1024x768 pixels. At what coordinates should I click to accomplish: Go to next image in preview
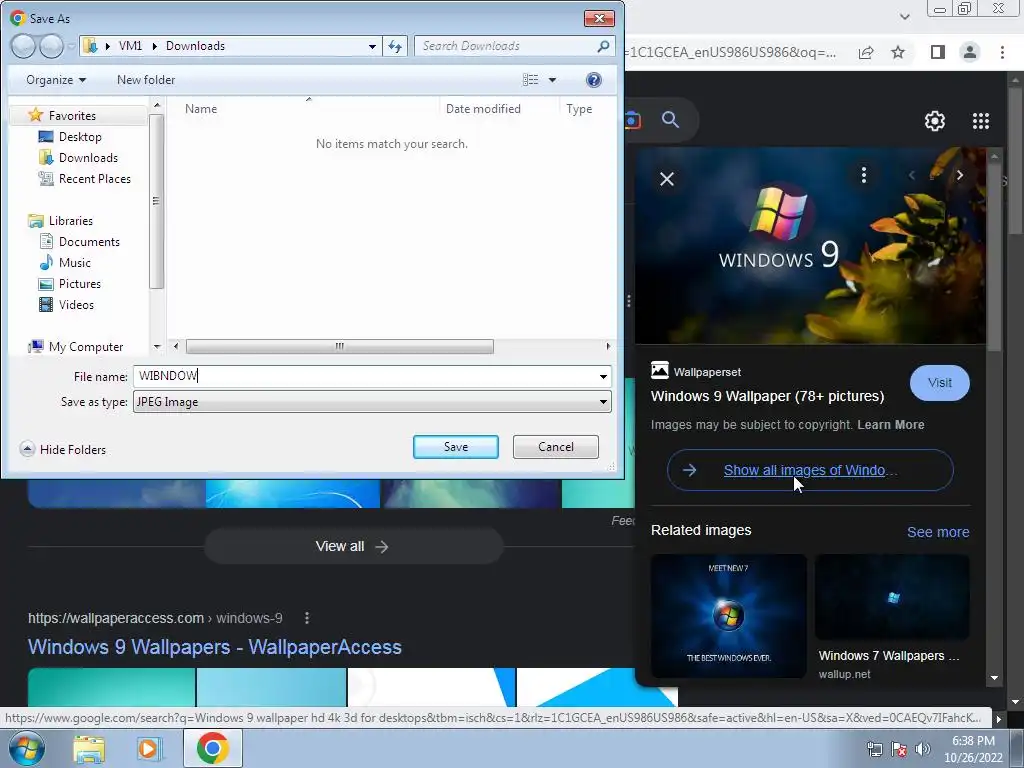959,175
